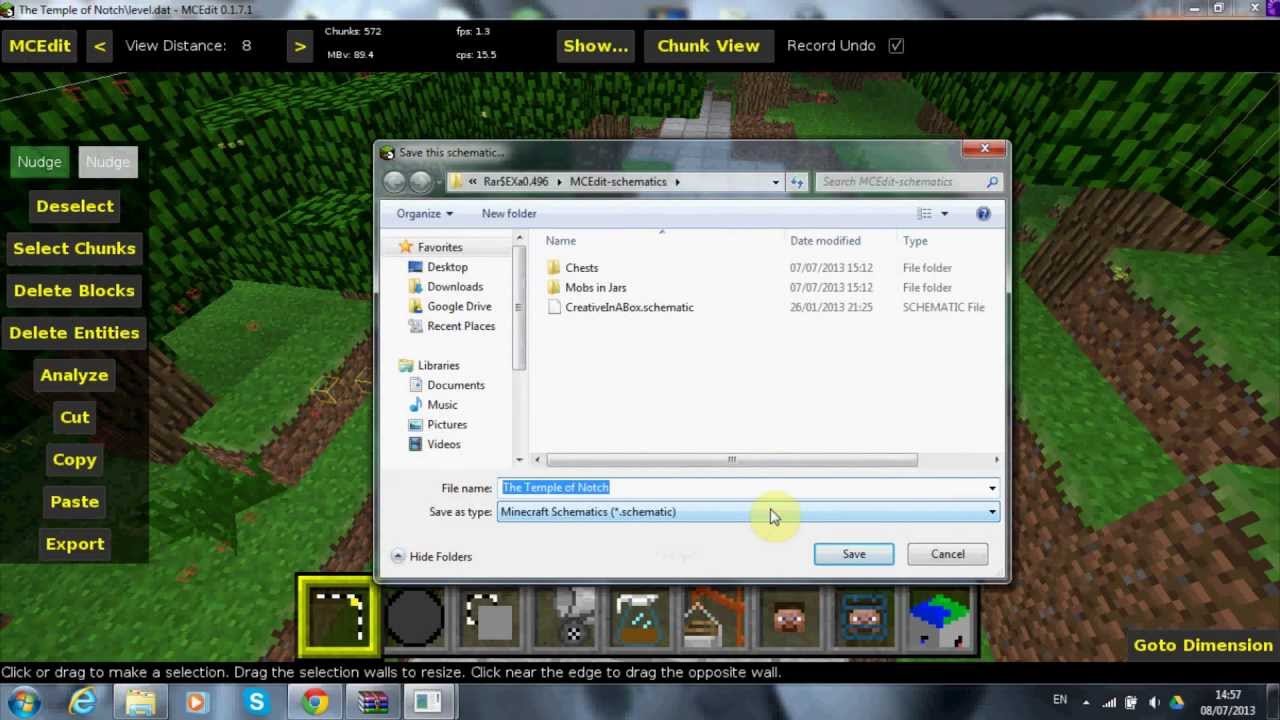1280x720 pixels.
Task: Click the Delete Blocks button
Action: 75,291
